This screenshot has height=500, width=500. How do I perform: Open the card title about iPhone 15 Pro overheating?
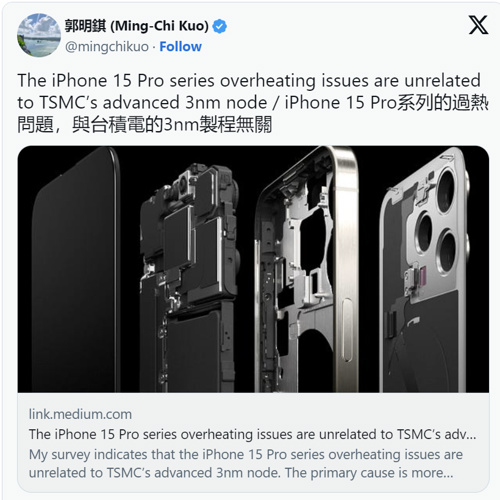(252, 434)
